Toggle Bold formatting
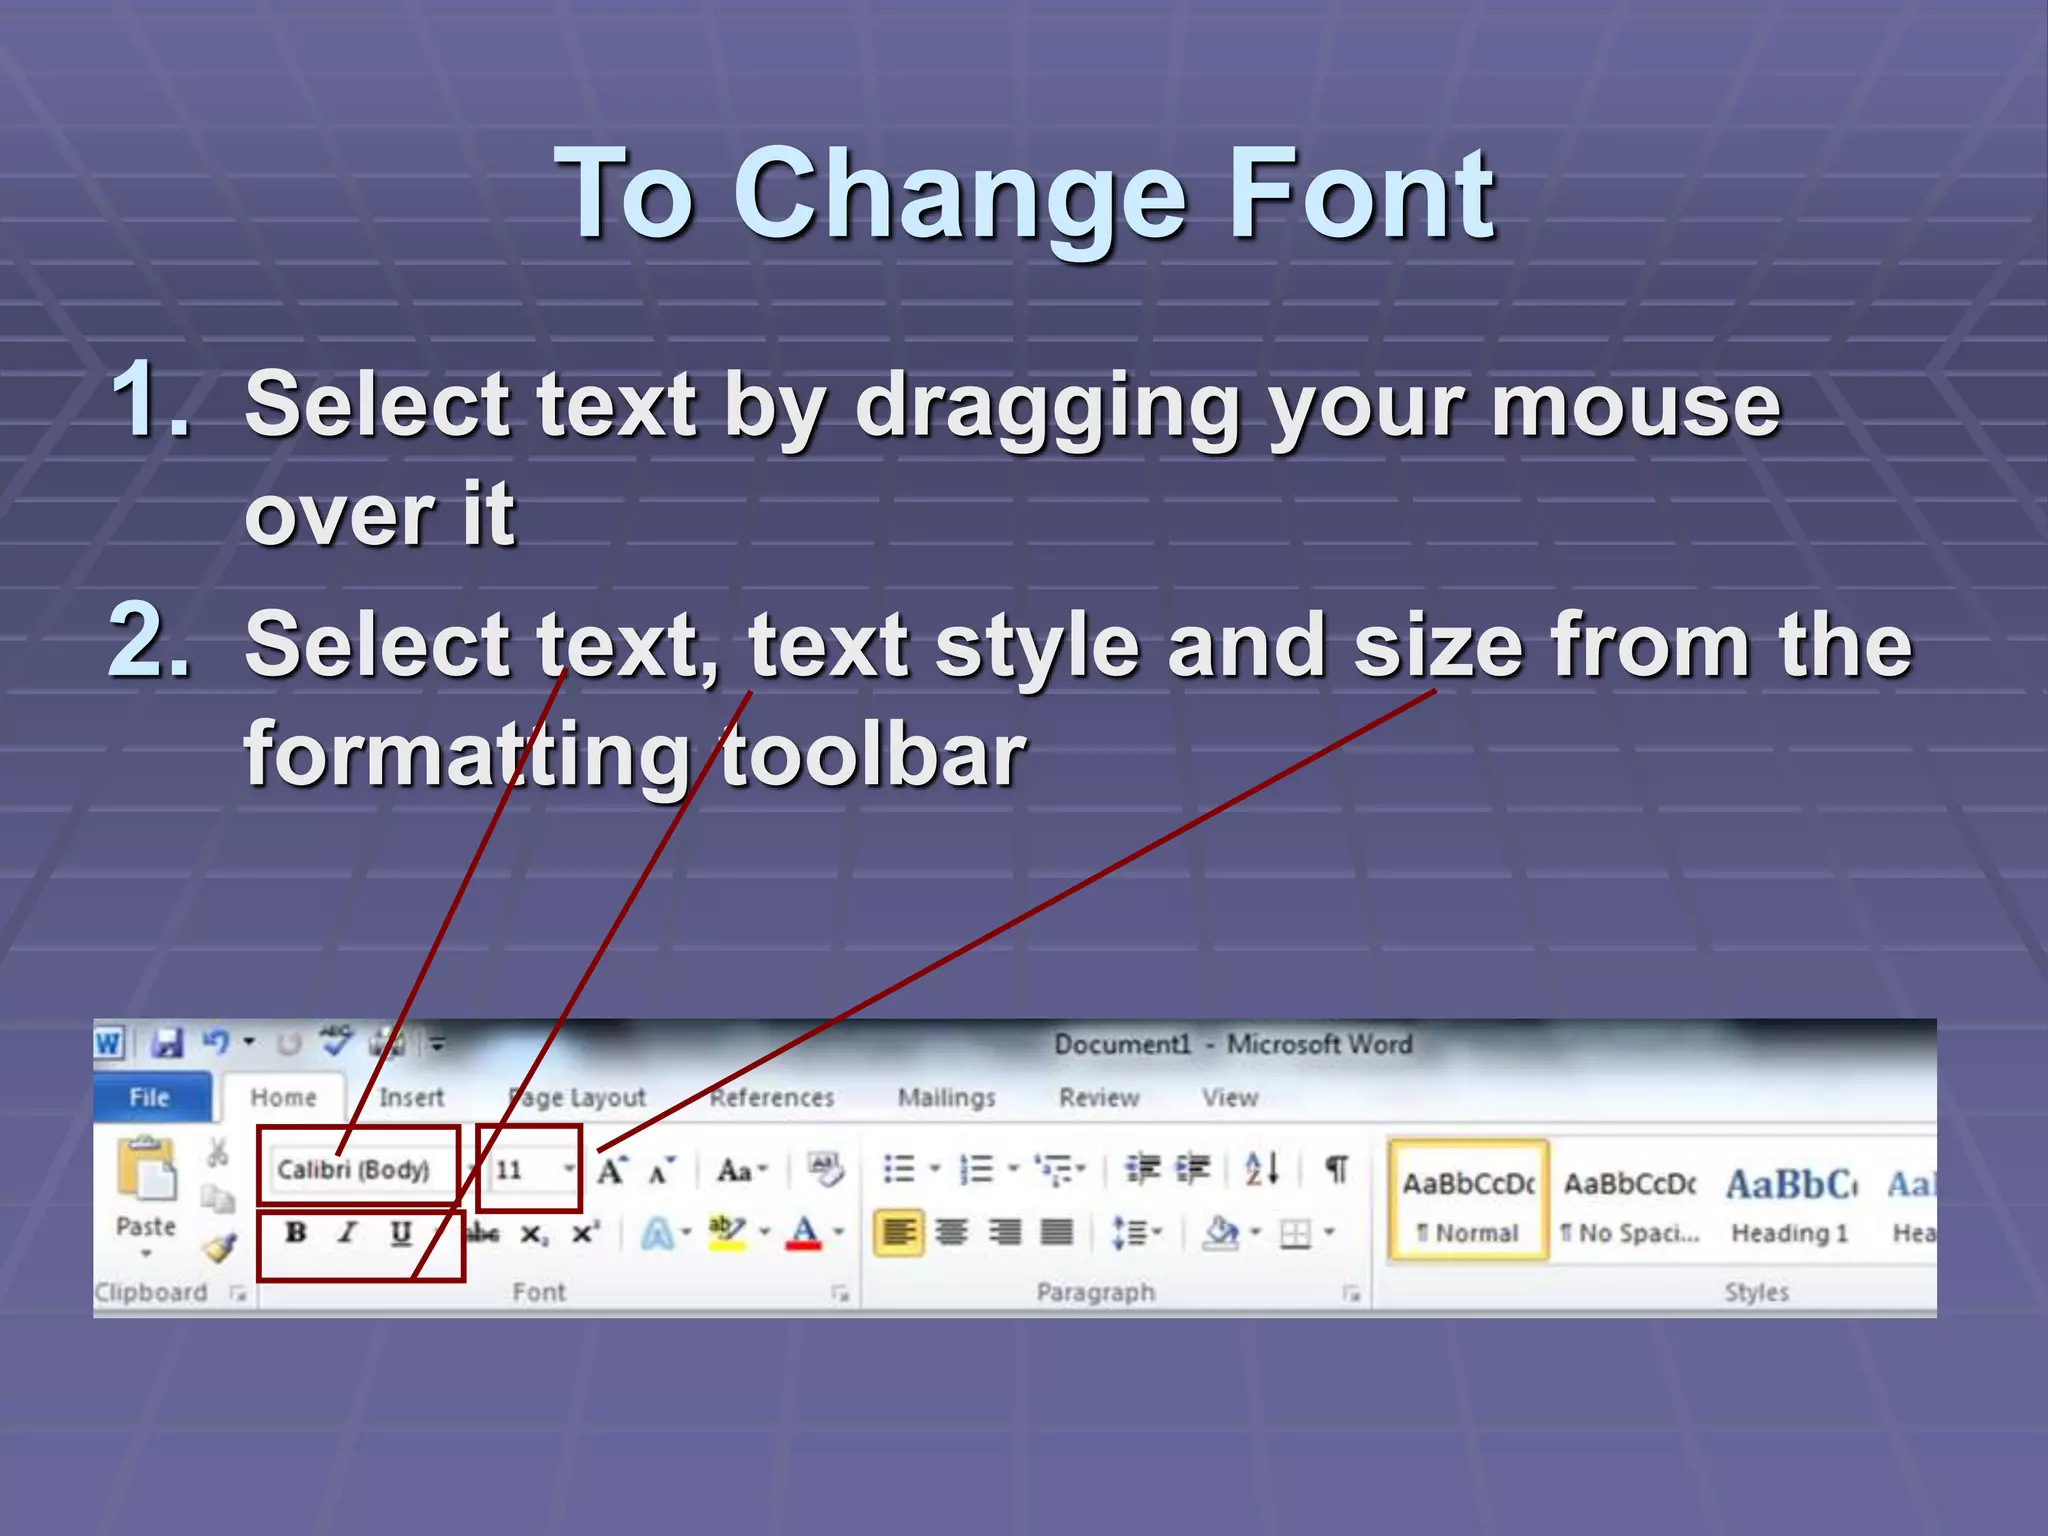This screenshot has width=2048, height=1536. [x=296, y=1232]
